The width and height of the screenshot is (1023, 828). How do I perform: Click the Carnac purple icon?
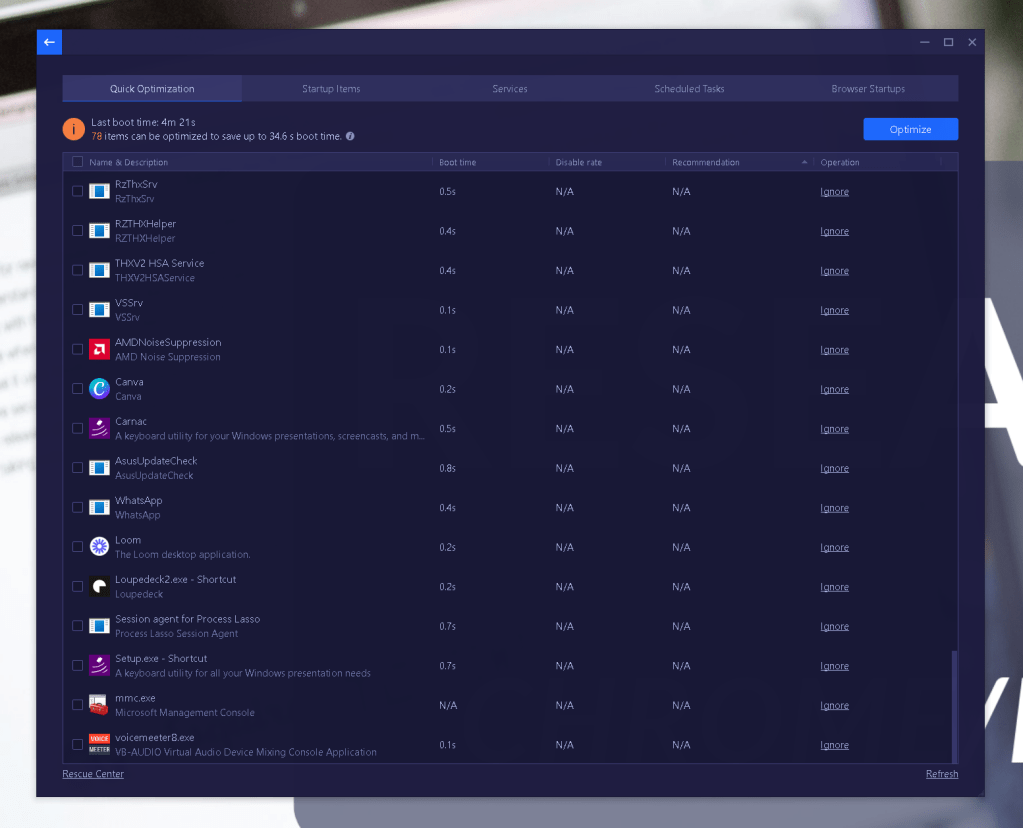point(99,429)
